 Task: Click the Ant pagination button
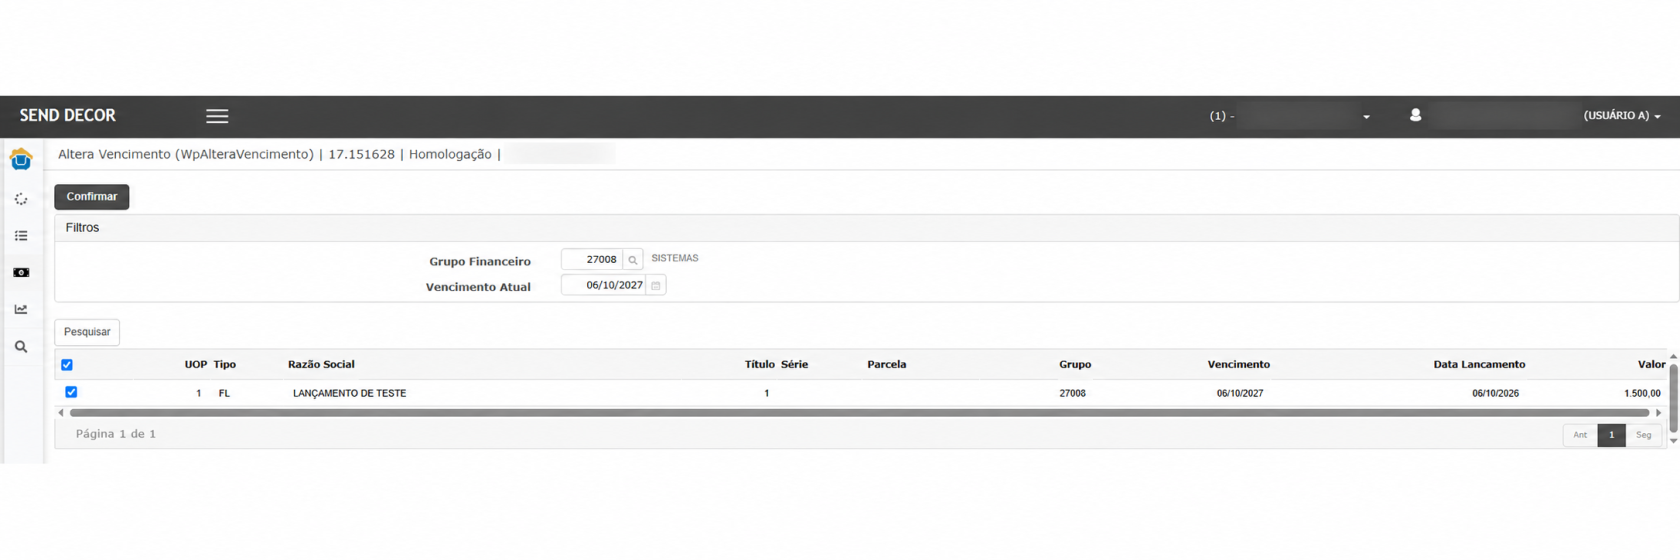coord(1580,435)
